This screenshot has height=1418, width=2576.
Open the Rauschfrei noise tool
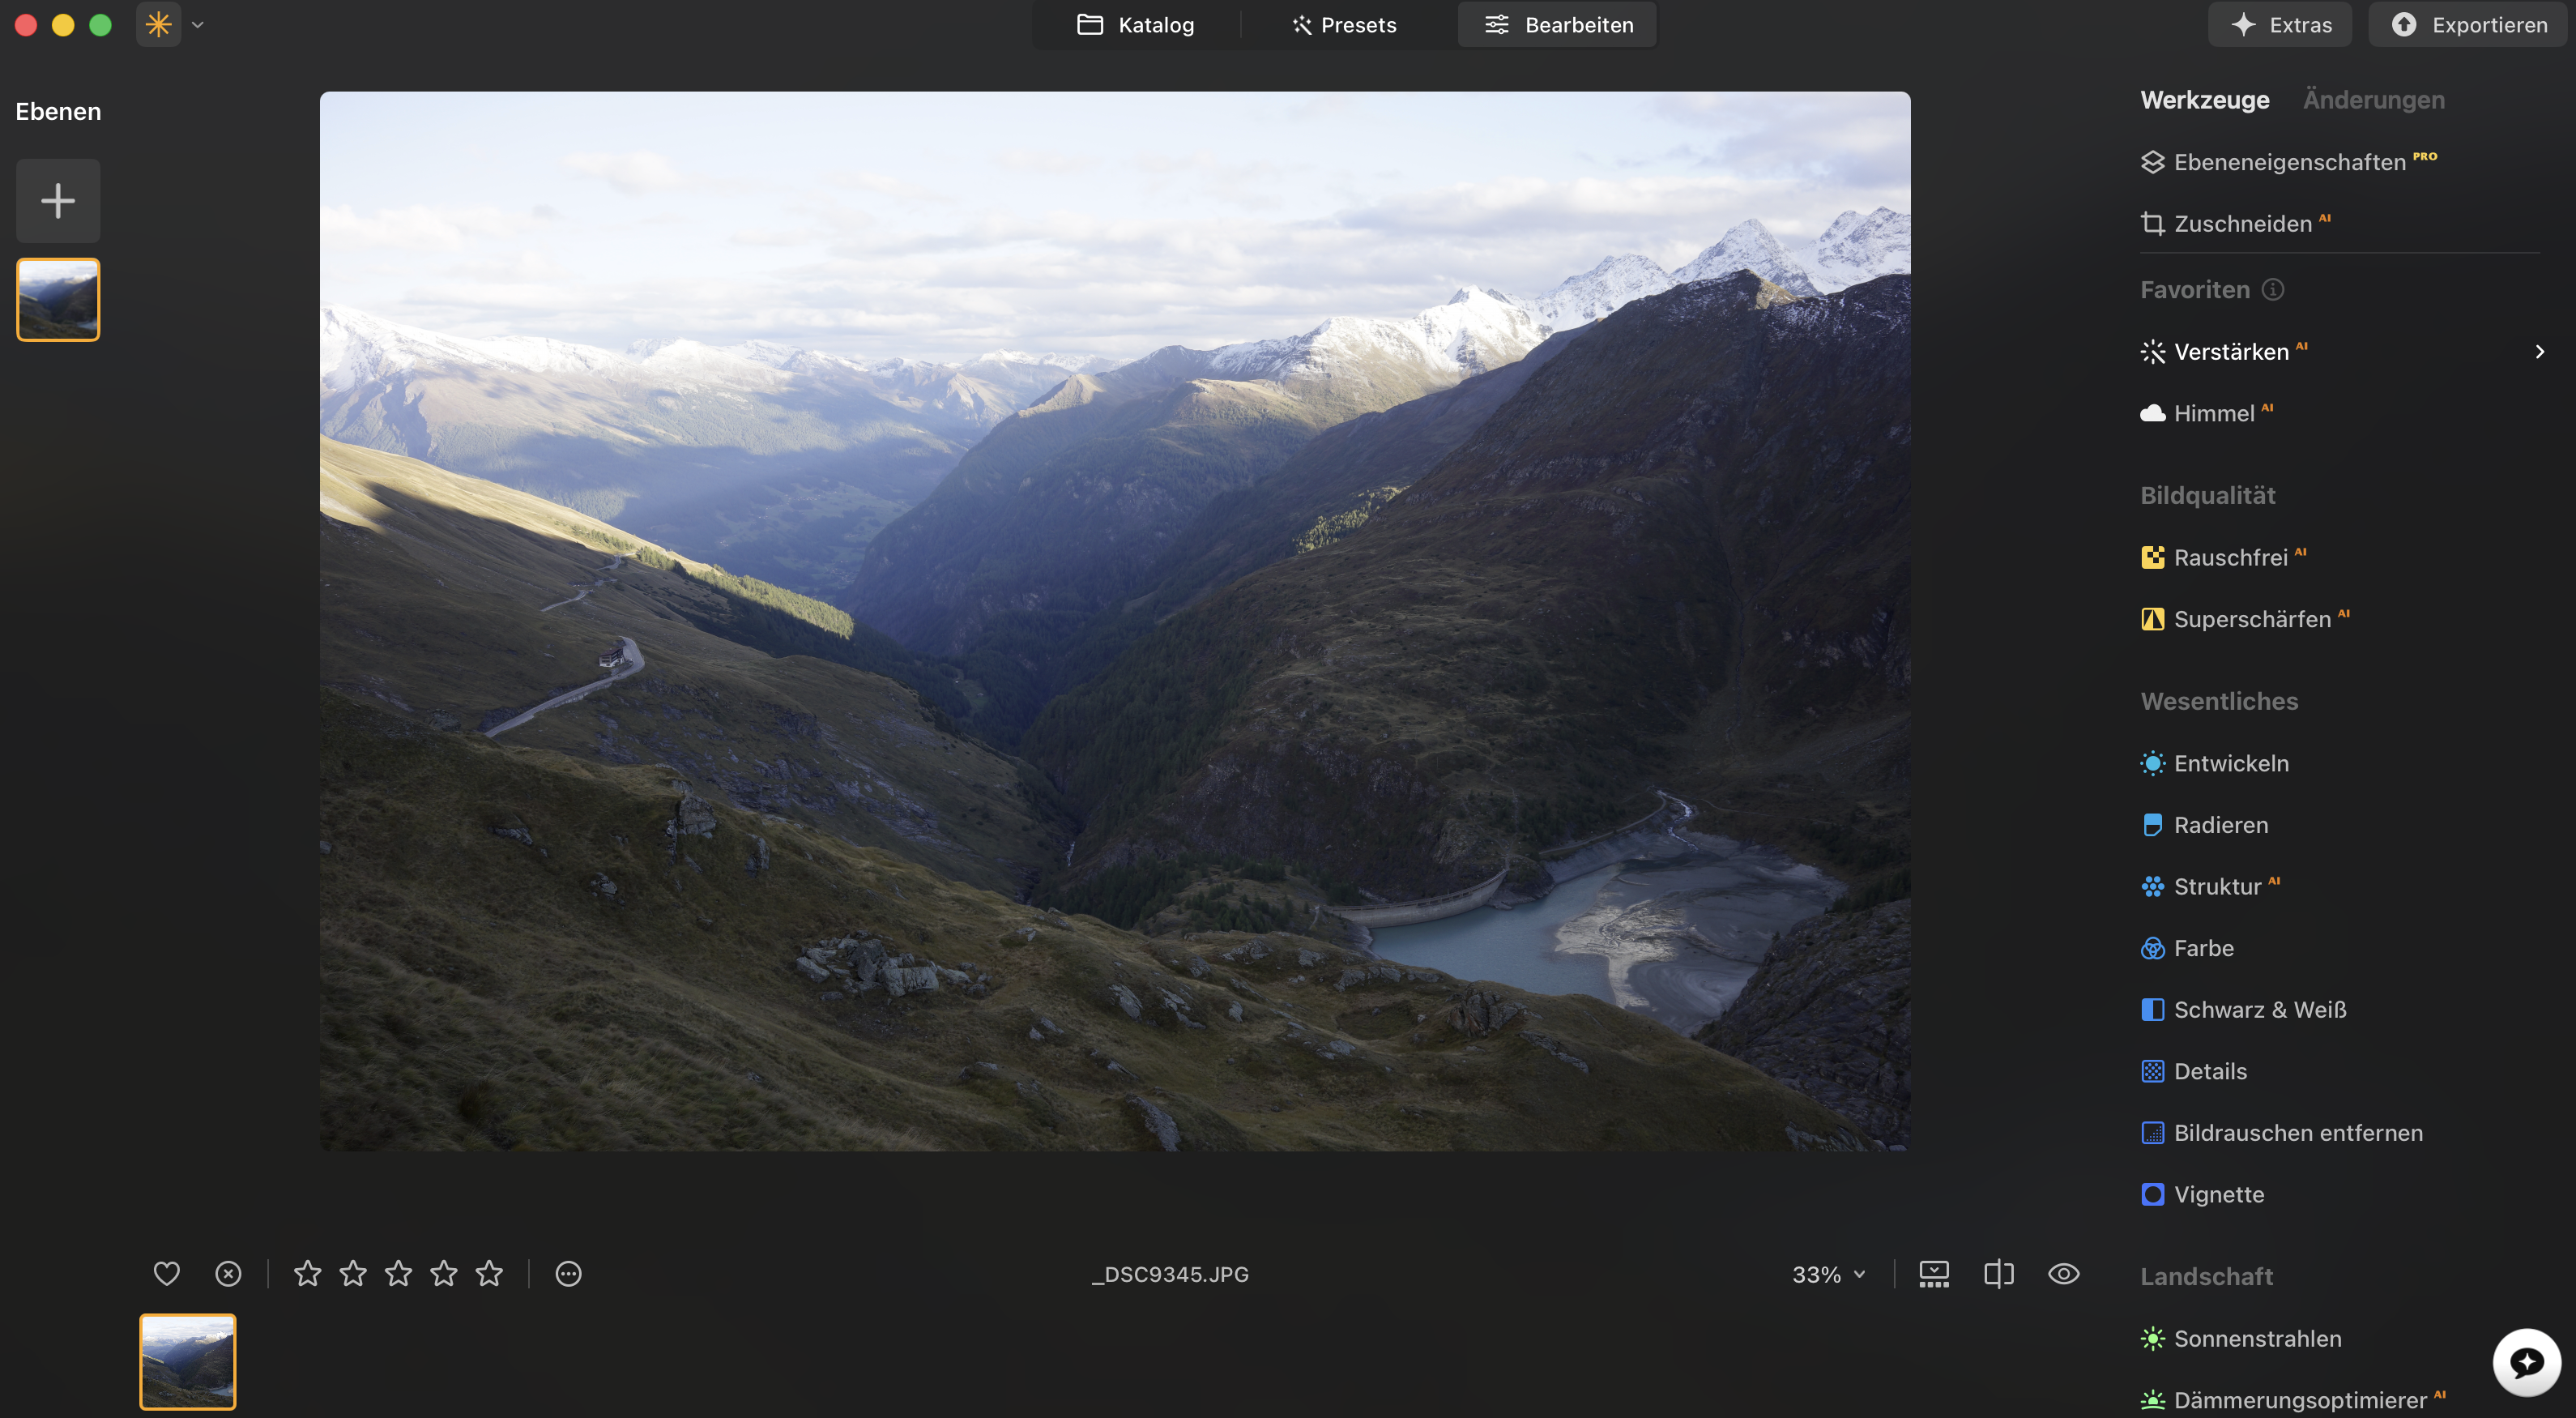pyautogui.click(x=2223, y=557)
